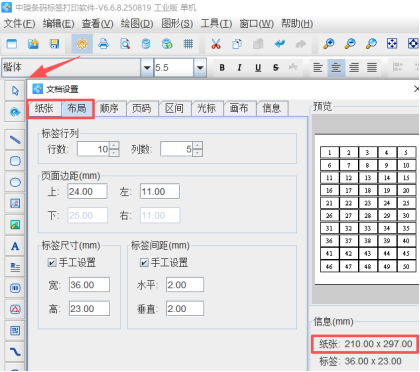Open document settings with the gear icon
Image resolution: width=420 pixels, height=372 pixels.
point(82,44)
